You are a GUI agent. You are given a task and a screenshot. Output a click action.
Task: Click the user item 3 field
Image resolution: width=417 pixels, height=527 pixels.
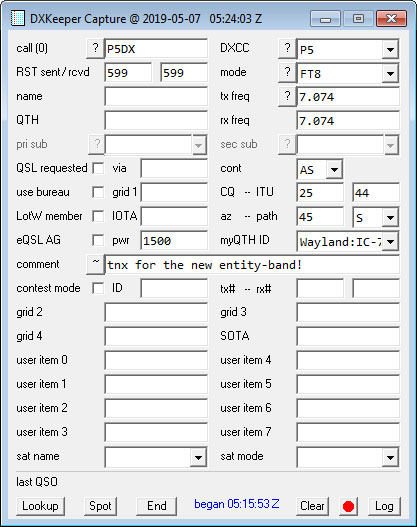pos(156,432)
